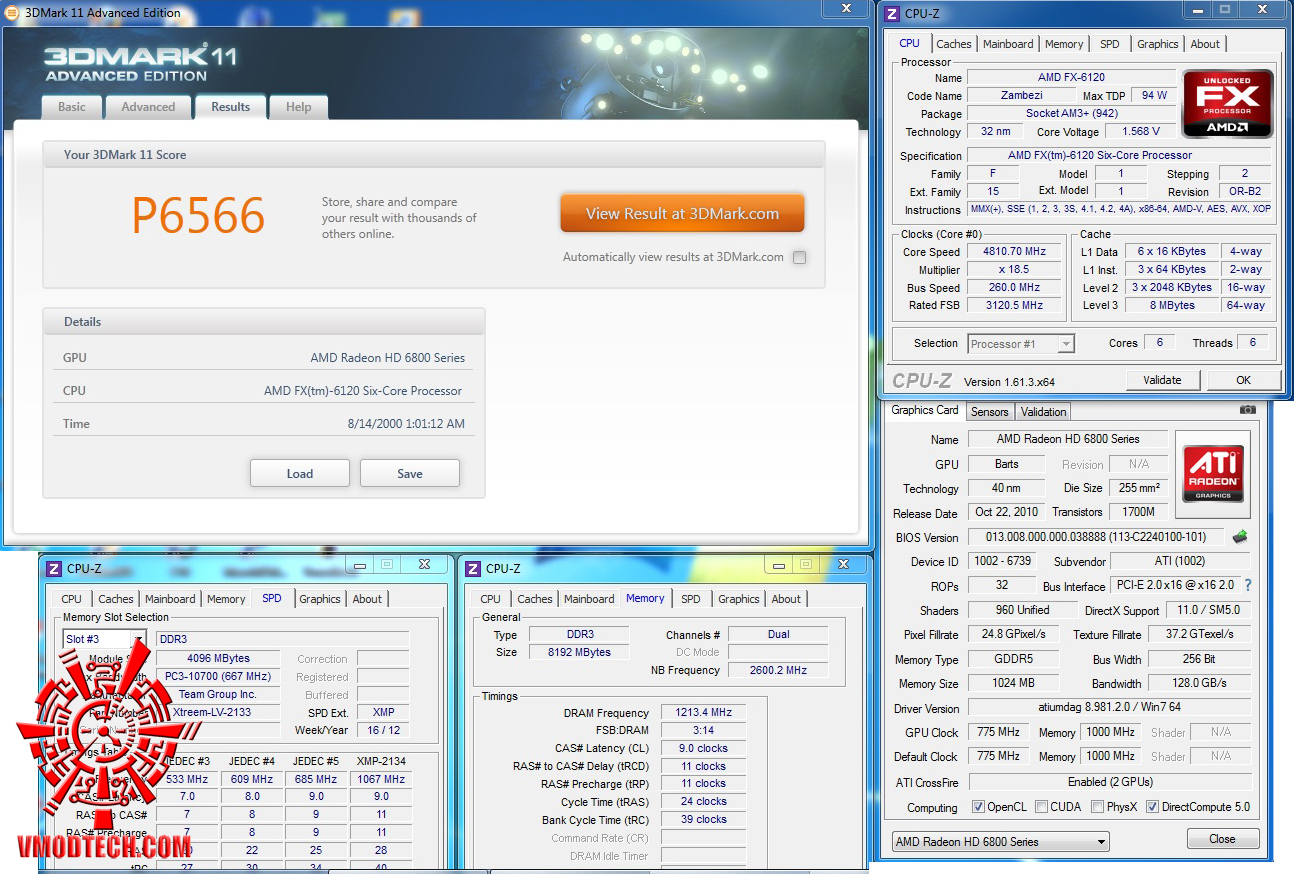Open the Mainboard tab in the top-right CPU-Z
1294x874 pixels.
click(1008, 44)
